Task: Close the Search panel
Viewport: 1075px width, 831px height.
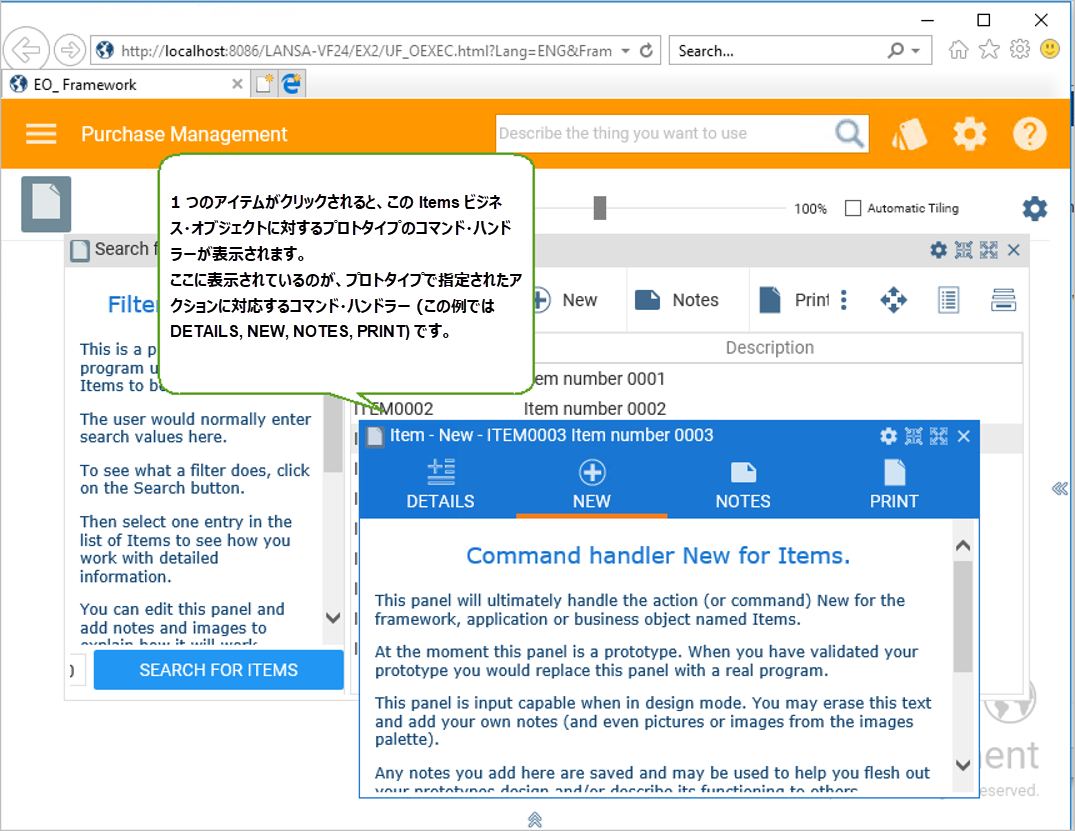Action: [x=1013, y=250]
